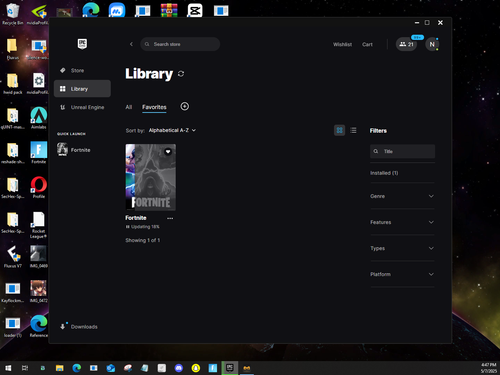Toggle the Installed (1) filter

click(x=384, y=173)
